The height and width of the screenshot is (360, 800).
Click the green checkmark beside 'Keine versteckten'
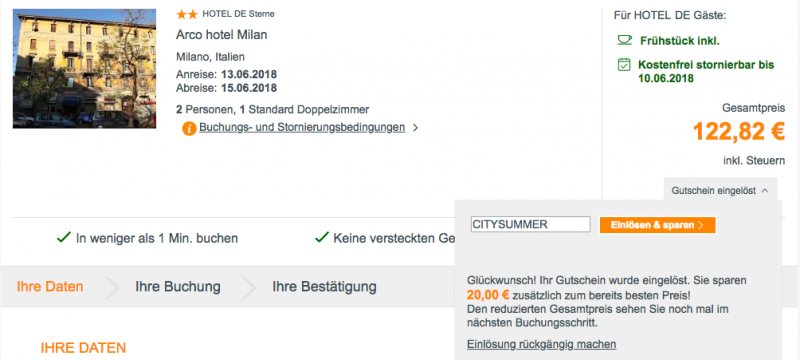pyautogui.click(x=321, y=238)
